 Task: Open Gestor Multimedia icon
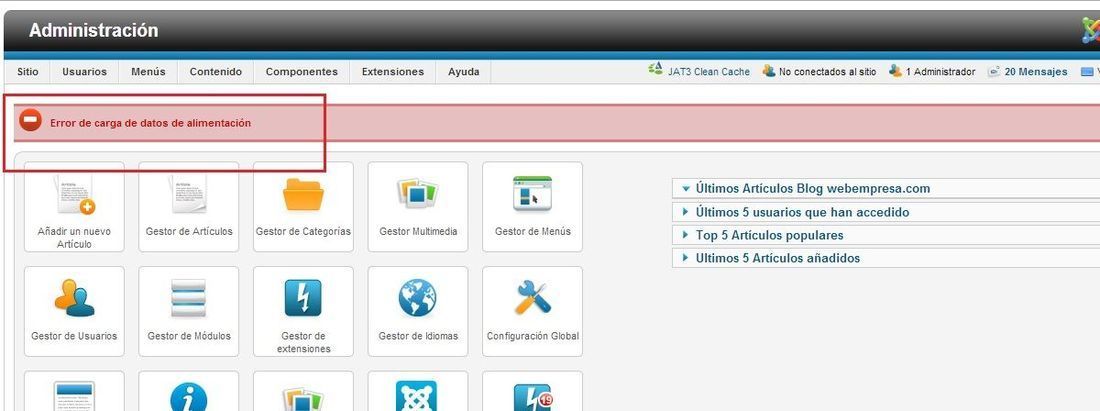click(x=418, y=194)
